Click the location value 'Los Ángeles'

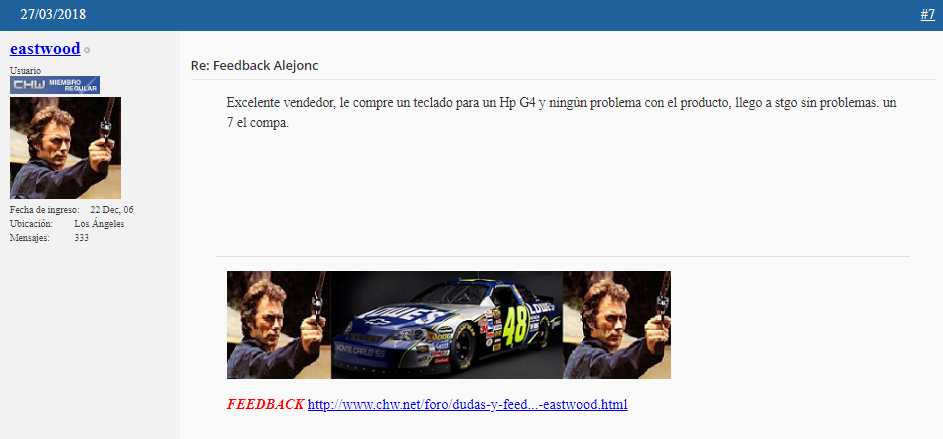[x=99, y=224]
